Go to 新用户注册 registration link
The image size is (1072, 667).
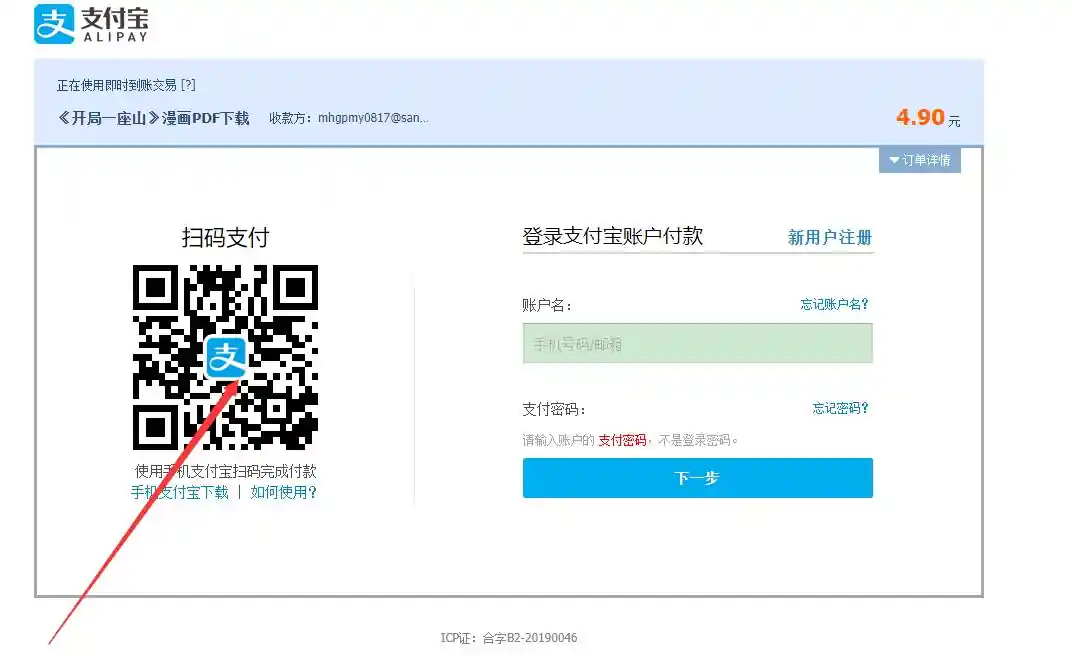click(x=829, y=237)
